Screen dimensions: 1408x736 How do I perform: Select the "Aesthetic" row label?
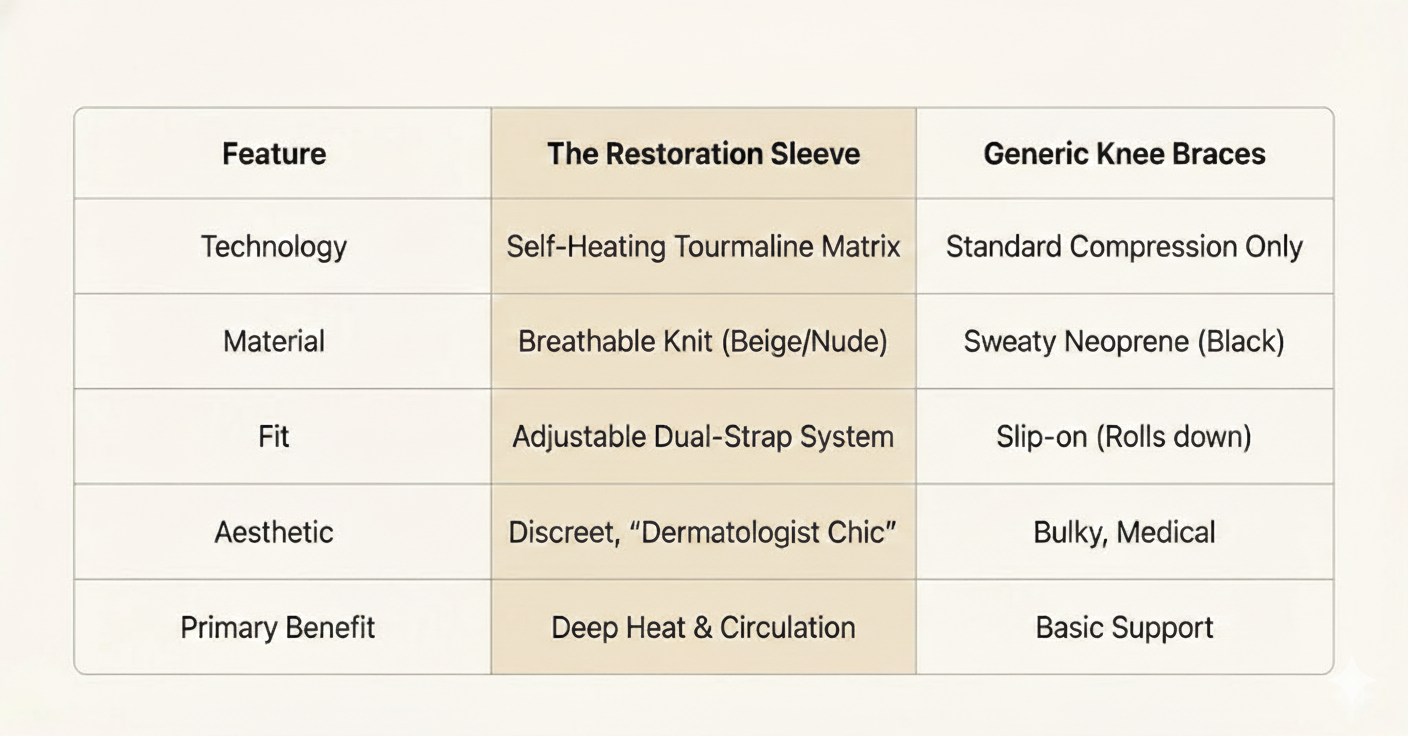[x=274, y=532]
